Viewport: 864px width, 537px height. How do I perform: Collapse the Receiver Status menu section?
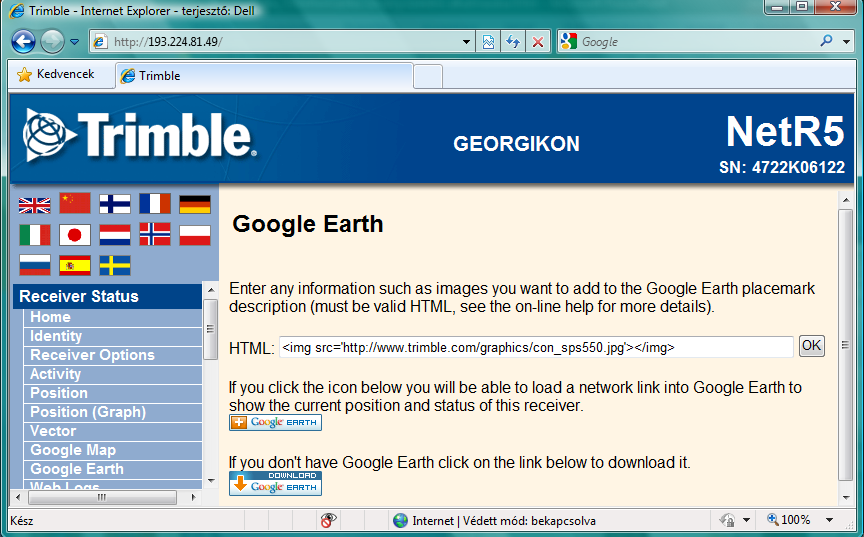[x=107, y=296]
